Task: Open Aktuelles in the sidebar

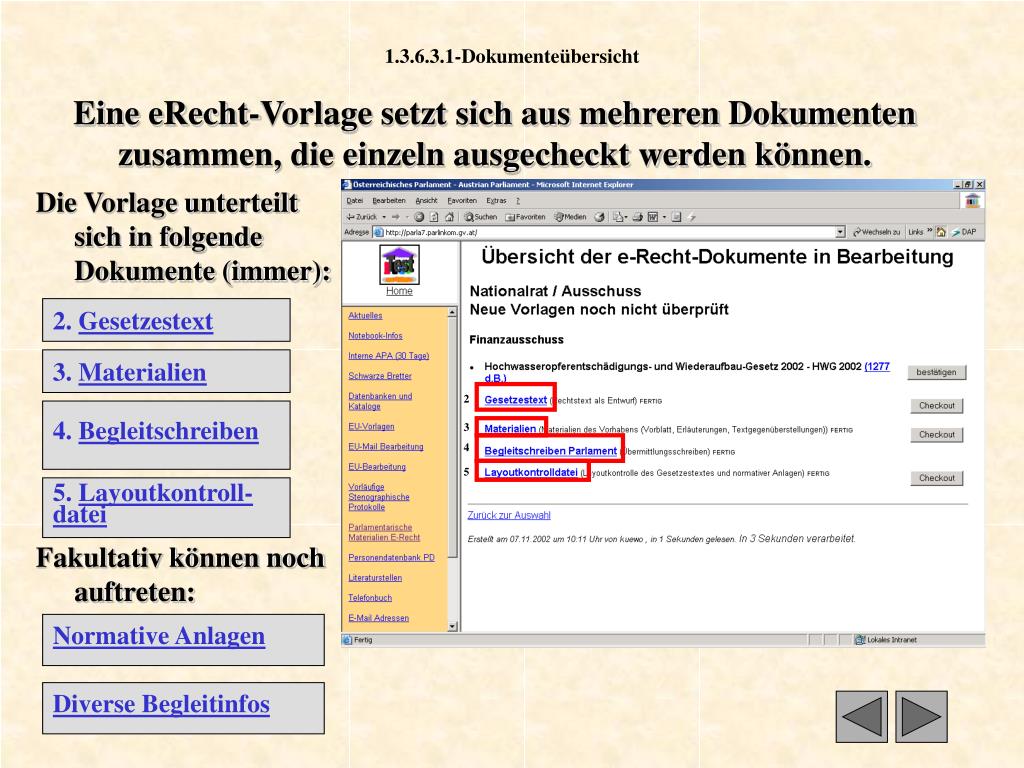Action: click(x=365, y=315)
